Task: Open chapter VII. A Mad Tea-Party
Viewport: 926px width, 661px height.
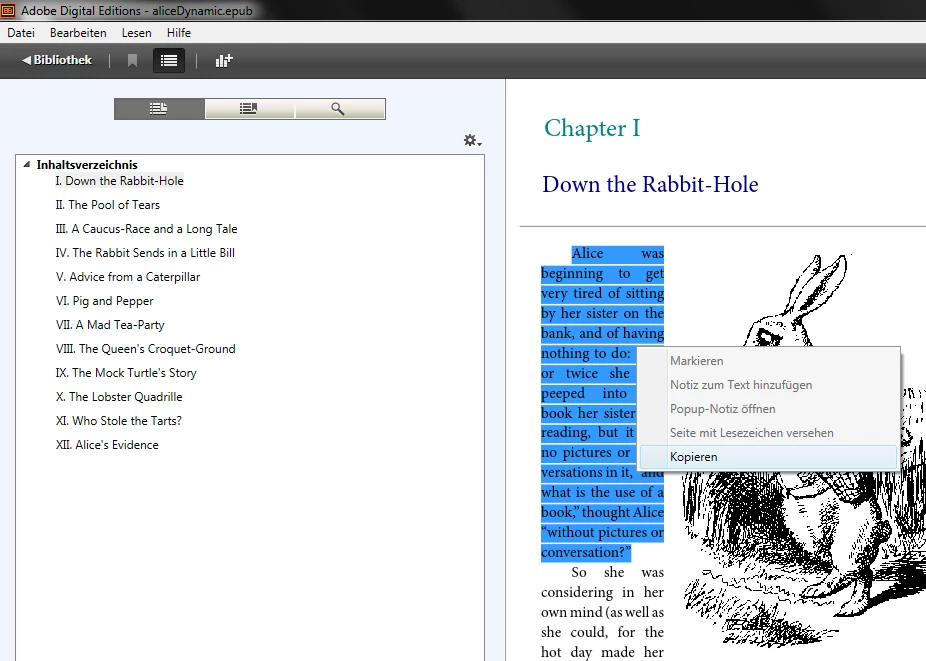Action: tap(110, 325)
